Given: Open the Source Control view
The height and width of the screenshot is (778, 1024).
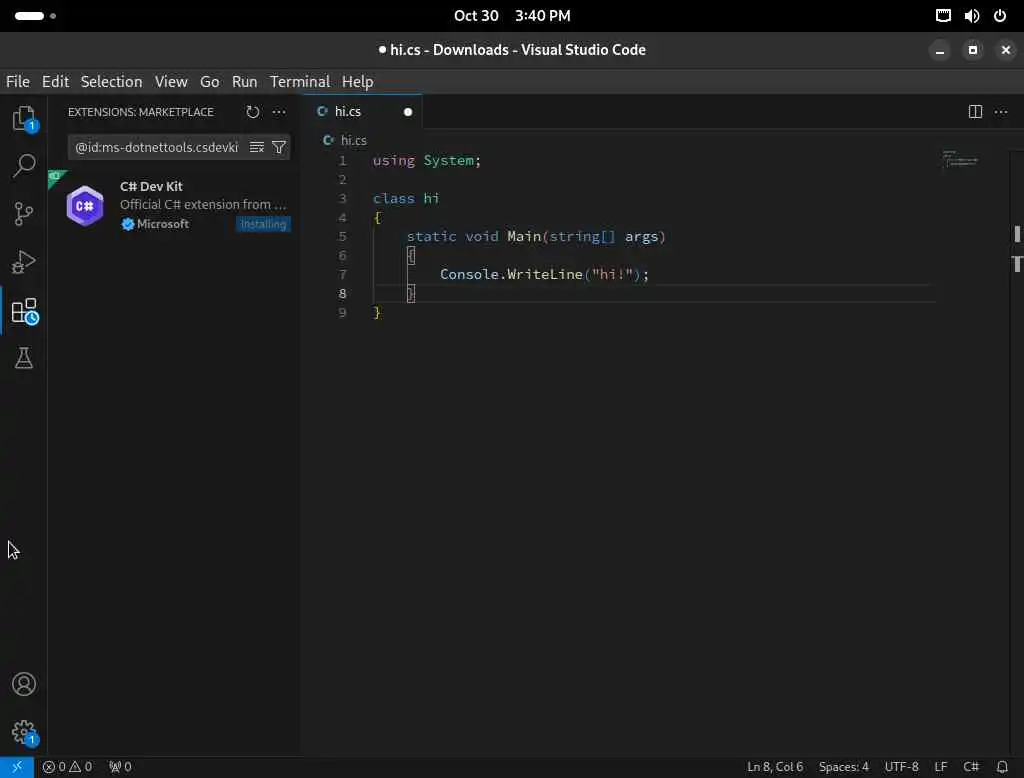Looking at the screenshot, I should 24,213.
